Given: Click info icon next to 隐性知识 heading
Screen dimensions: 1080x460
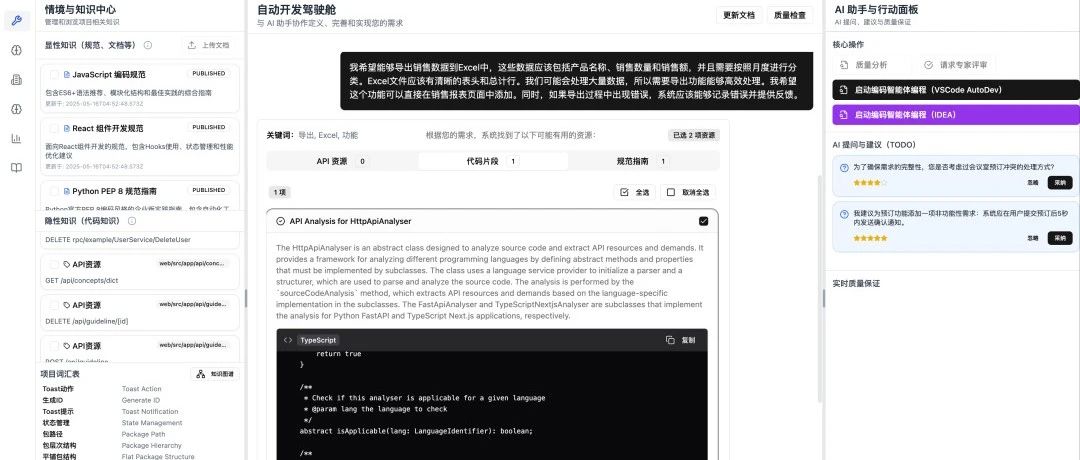Looking at the screenshot, I should (132, 221).
